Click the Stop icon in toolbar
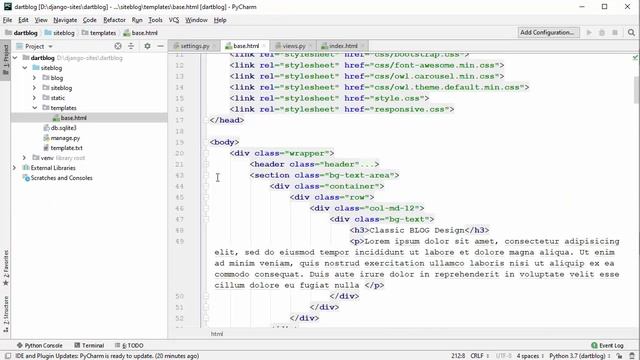Screen dimensions: 640x360 (615, 33)
